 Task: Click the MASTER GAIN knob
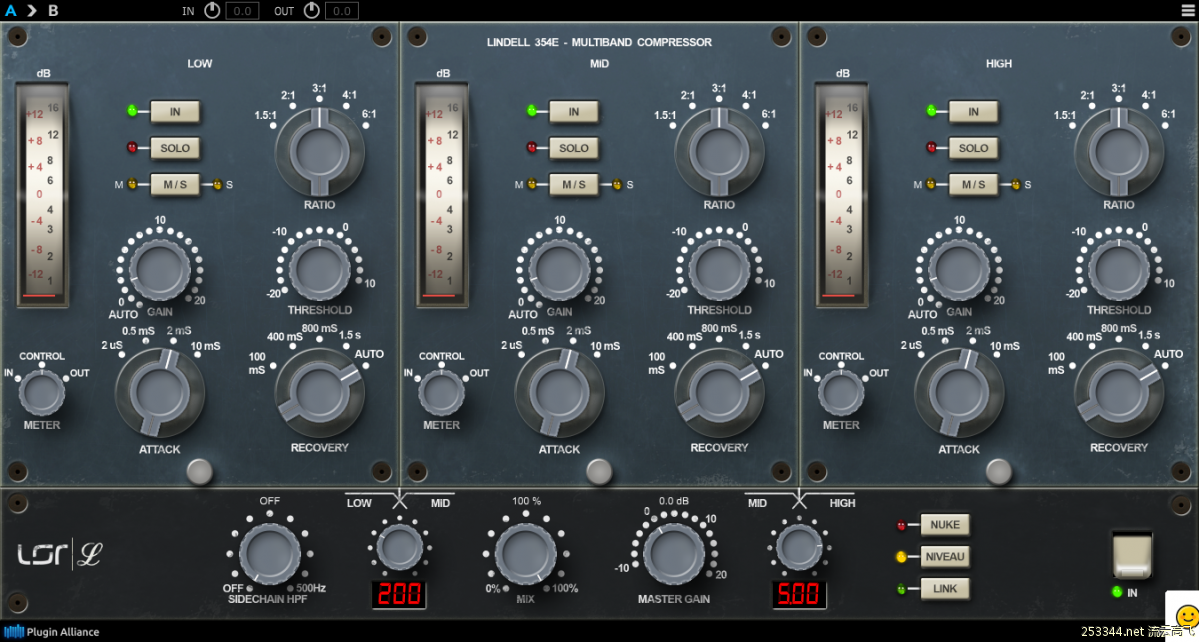point(674,555)
